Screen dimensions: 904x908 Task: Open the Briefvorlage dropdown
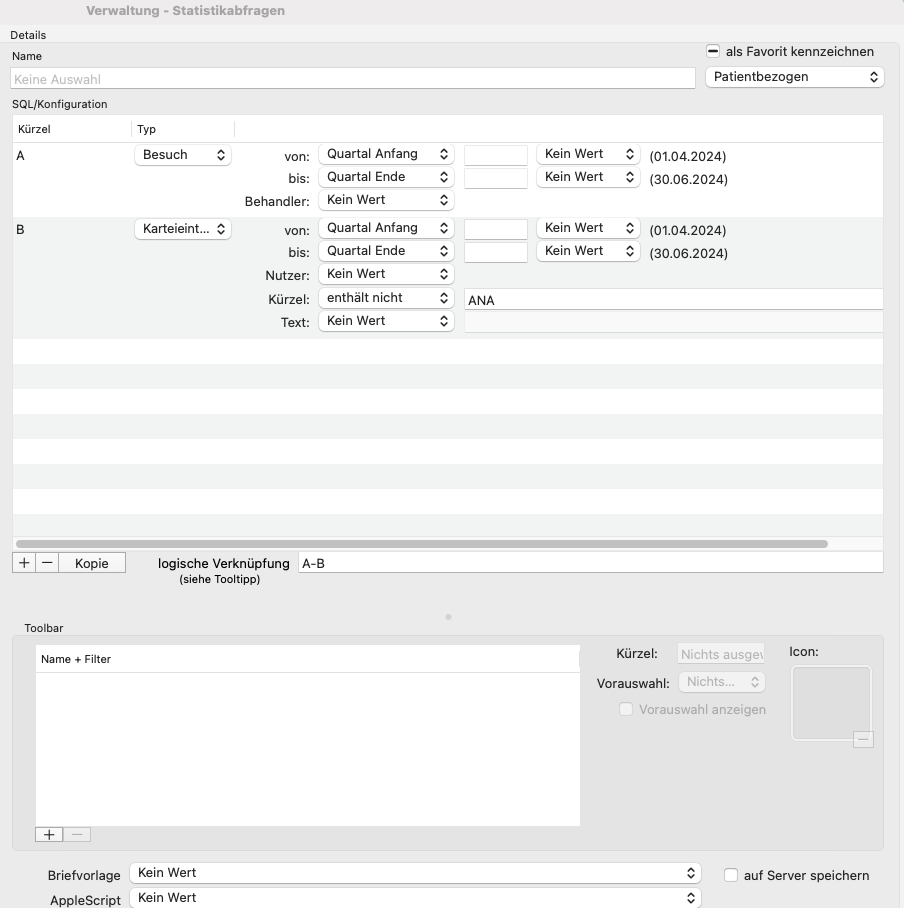point(415,873)
